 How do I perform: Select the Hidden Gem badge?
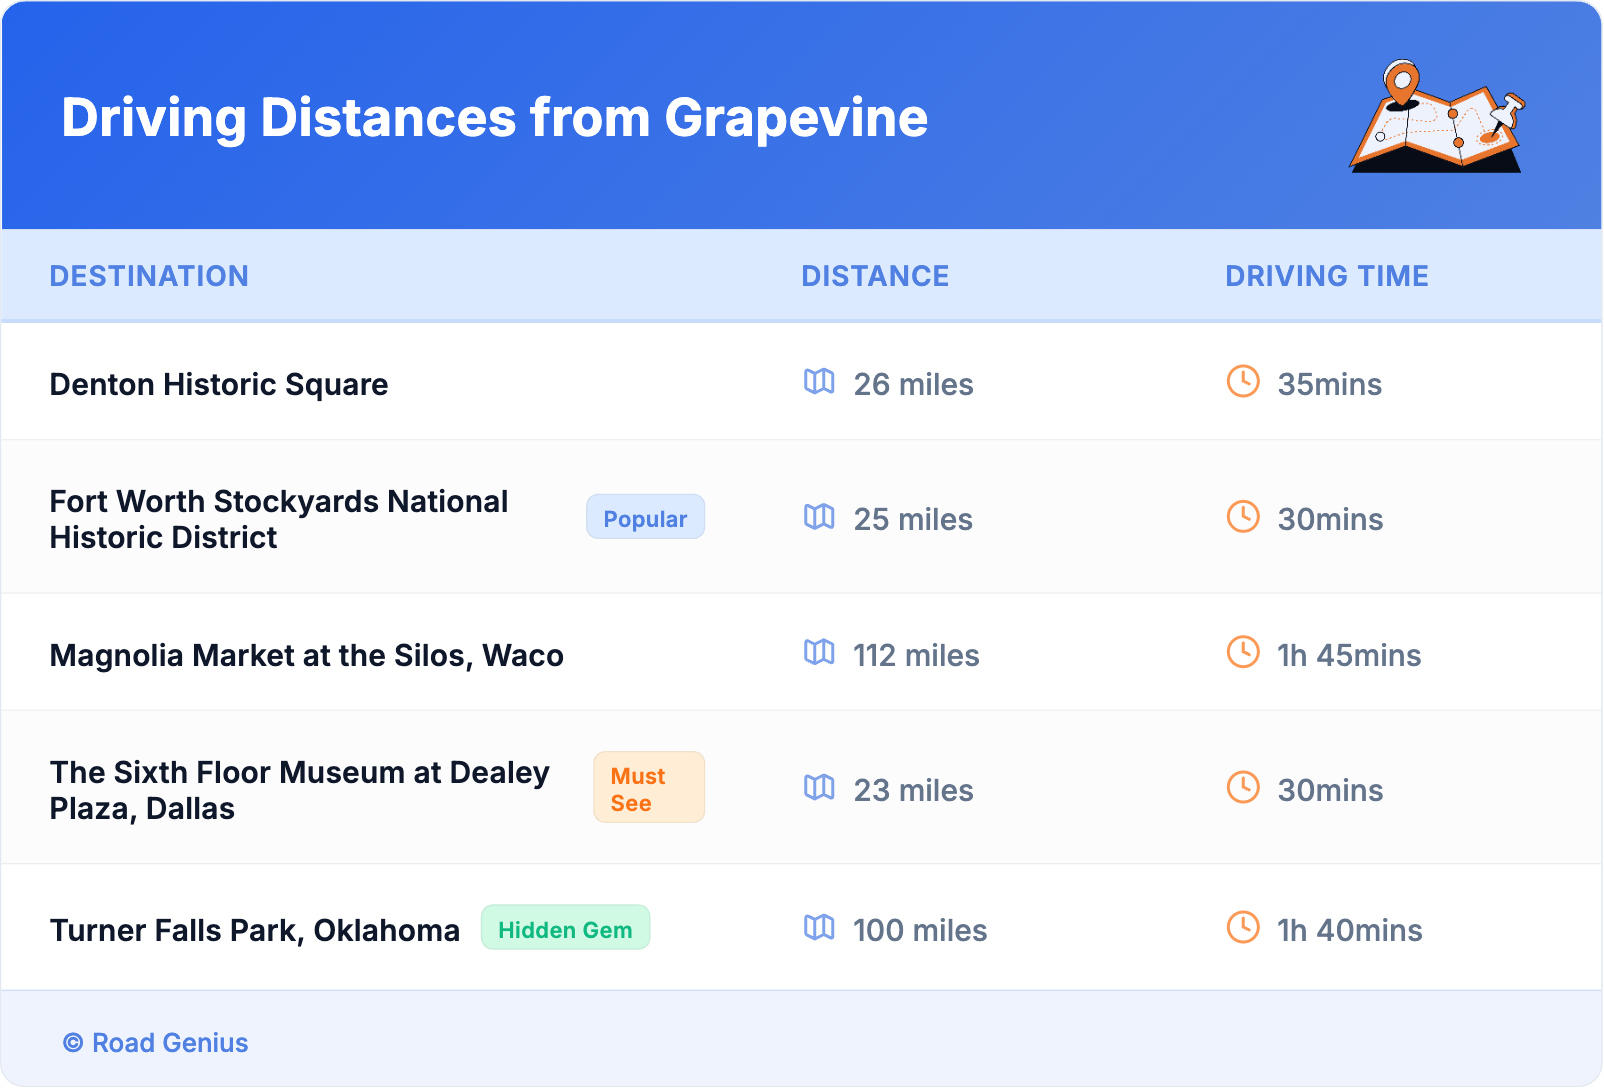(x=565, y=929)
